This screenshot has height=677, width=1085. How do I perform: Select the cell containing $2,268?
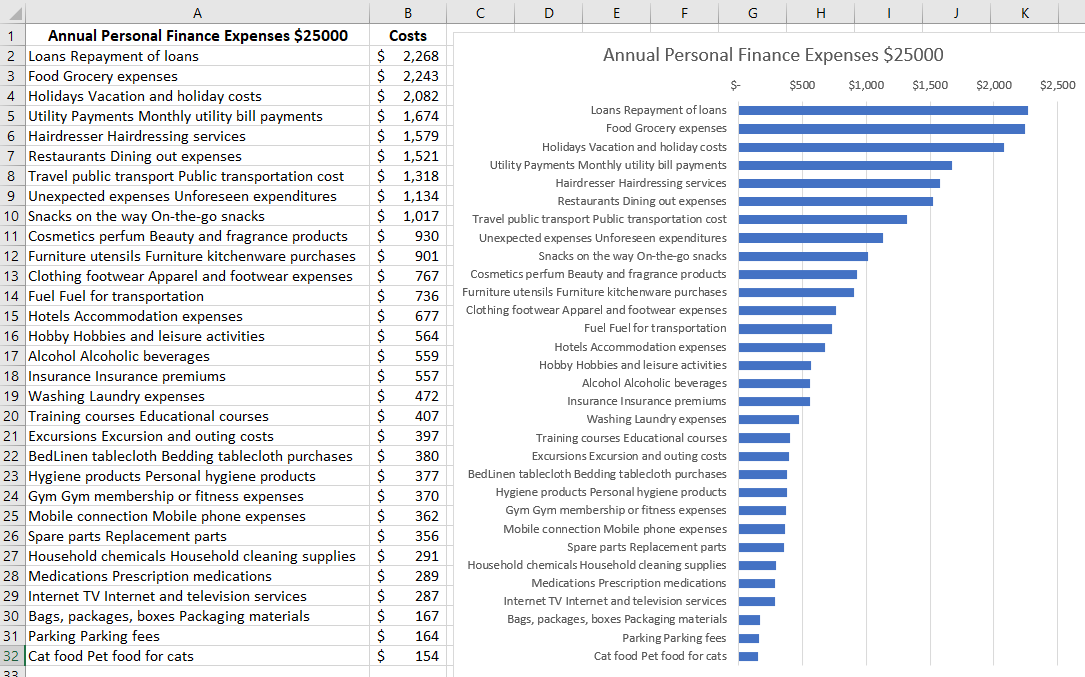click(x=408, y=55)
